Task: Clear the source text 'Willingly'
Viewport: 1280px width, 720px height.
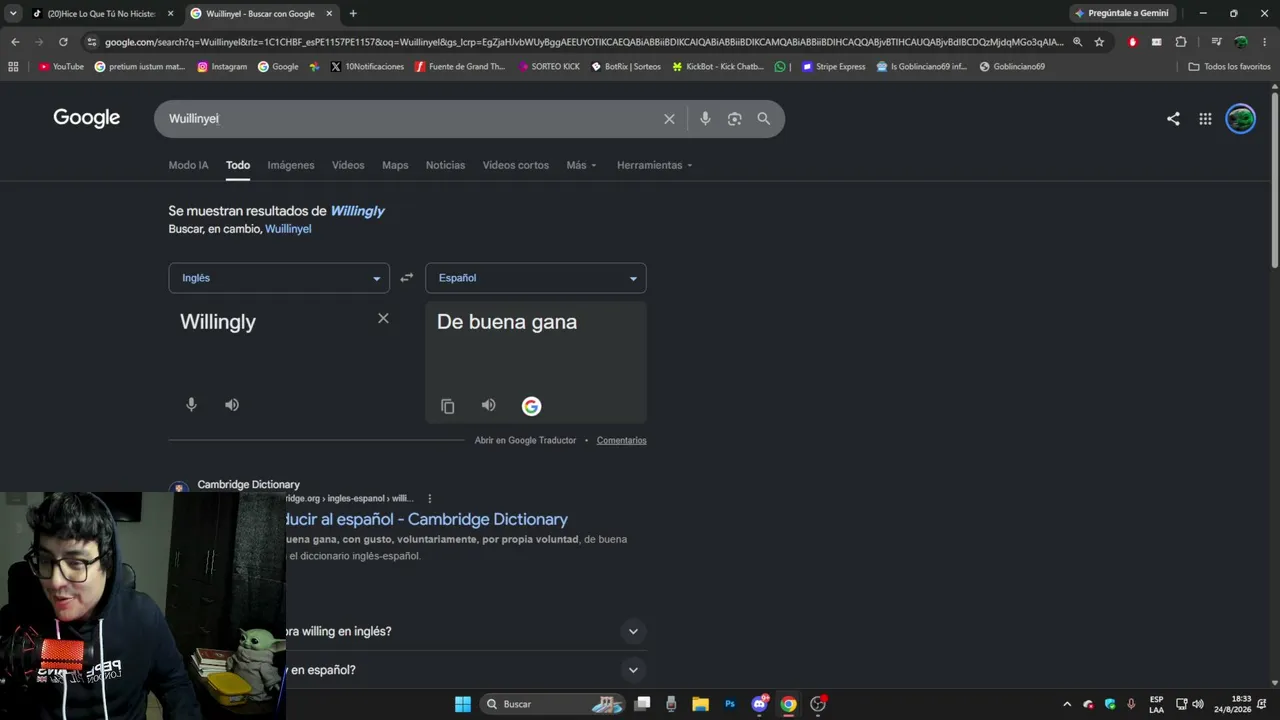Action: pyautogui.click(x=383, y=318)
